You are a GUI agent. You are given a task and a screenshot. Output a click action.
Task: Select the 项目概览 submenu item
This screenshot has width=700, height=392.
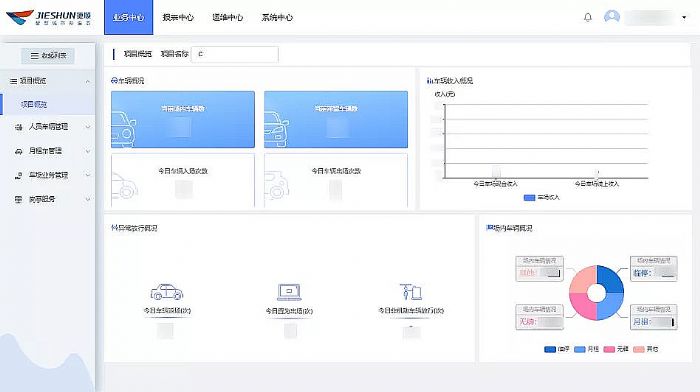[34, 104]
